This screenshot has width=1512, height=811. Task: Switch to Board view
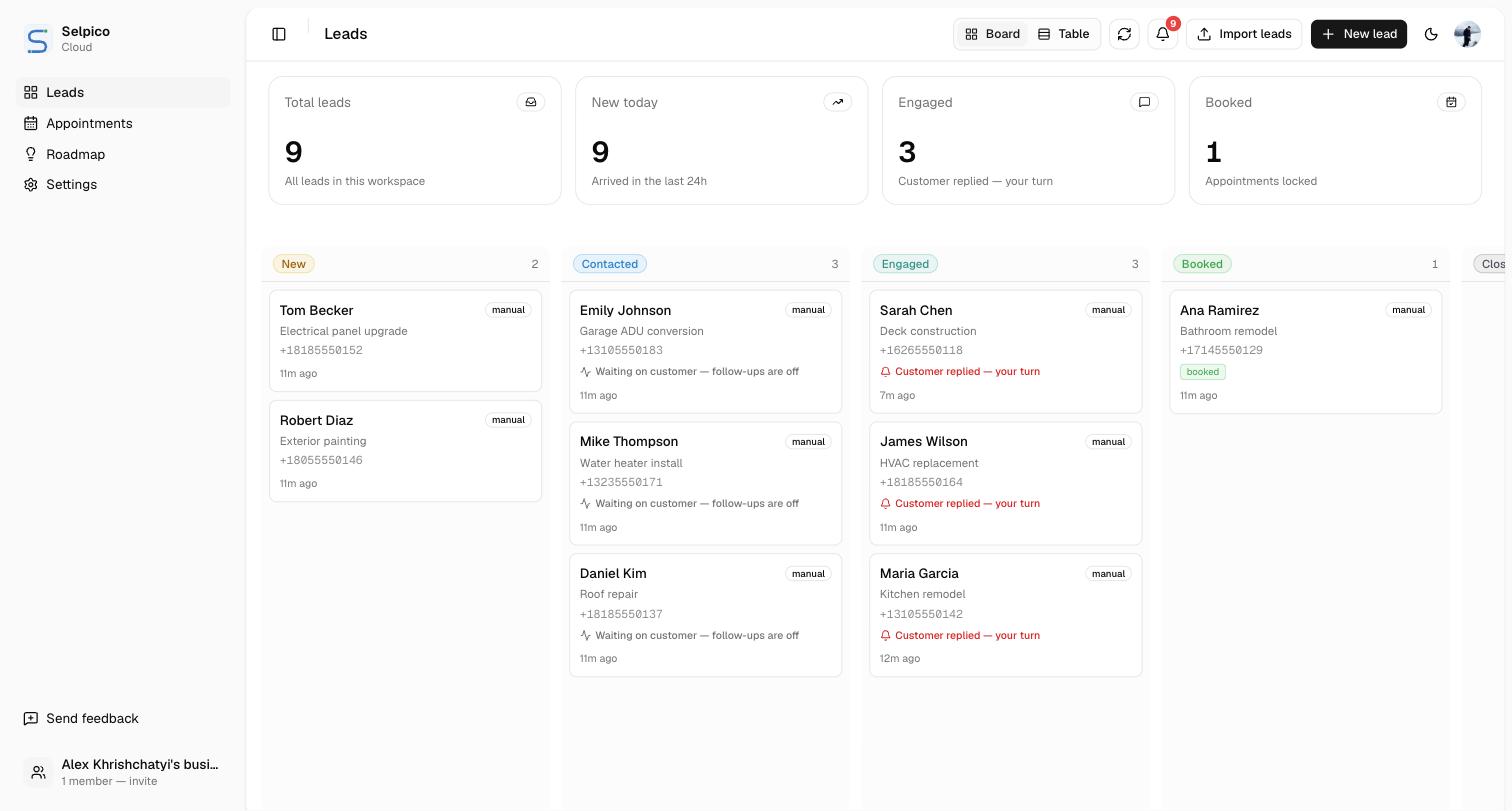tap(992, 34)
